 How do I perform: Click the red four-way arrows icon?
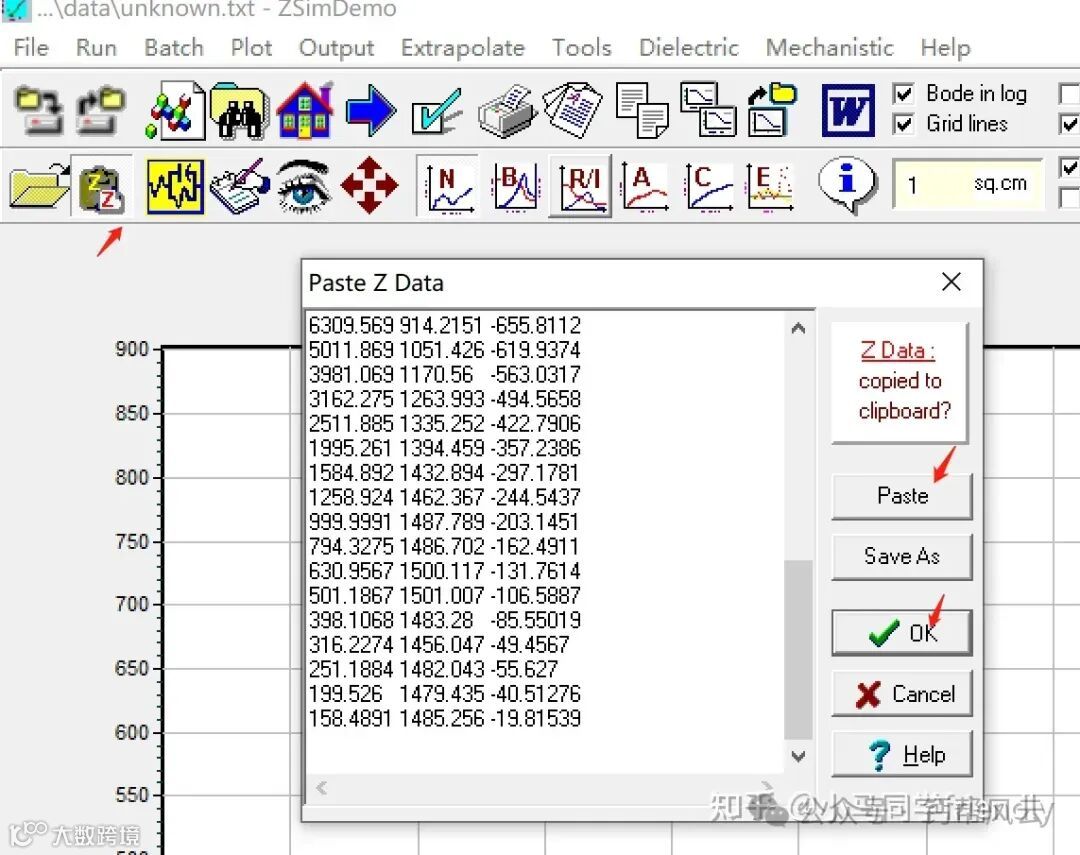(369, 186)
